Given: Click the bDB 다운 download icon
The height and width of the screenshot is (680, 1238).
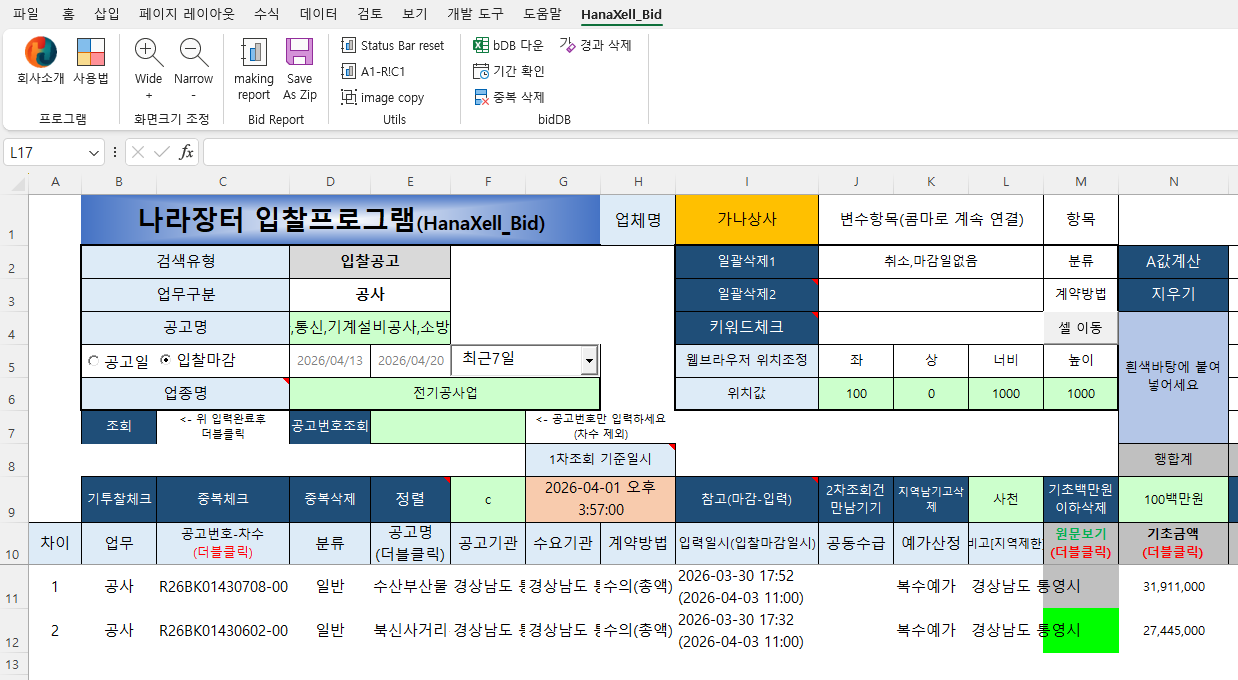Looking at the screenshot, I should (506, 45).
